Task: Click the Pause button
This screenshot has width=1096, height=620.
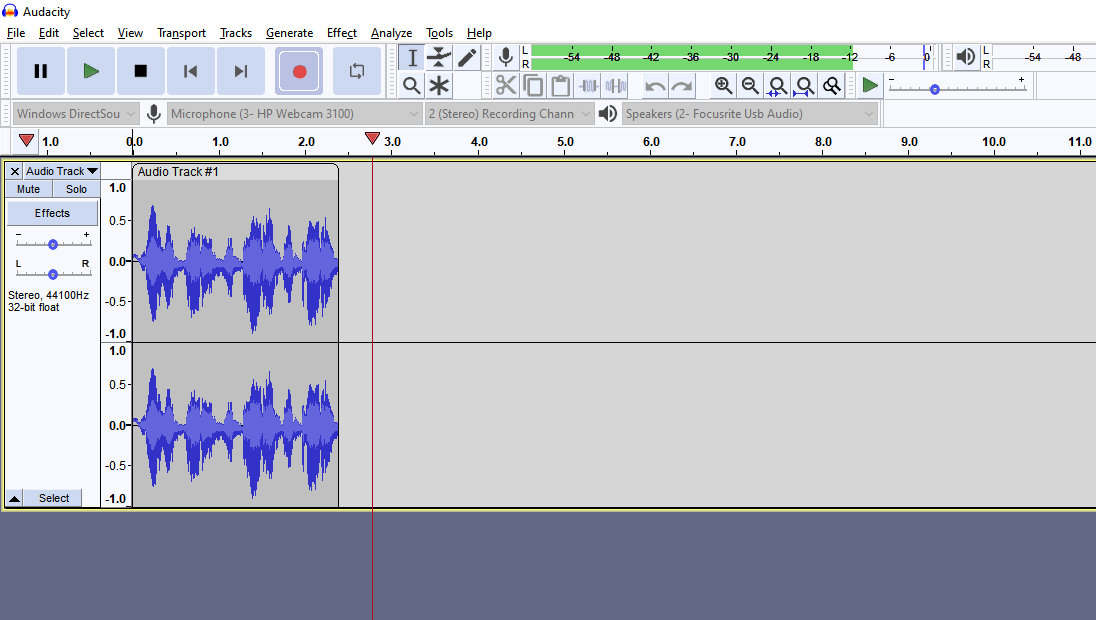Action: tap(41, 71)
